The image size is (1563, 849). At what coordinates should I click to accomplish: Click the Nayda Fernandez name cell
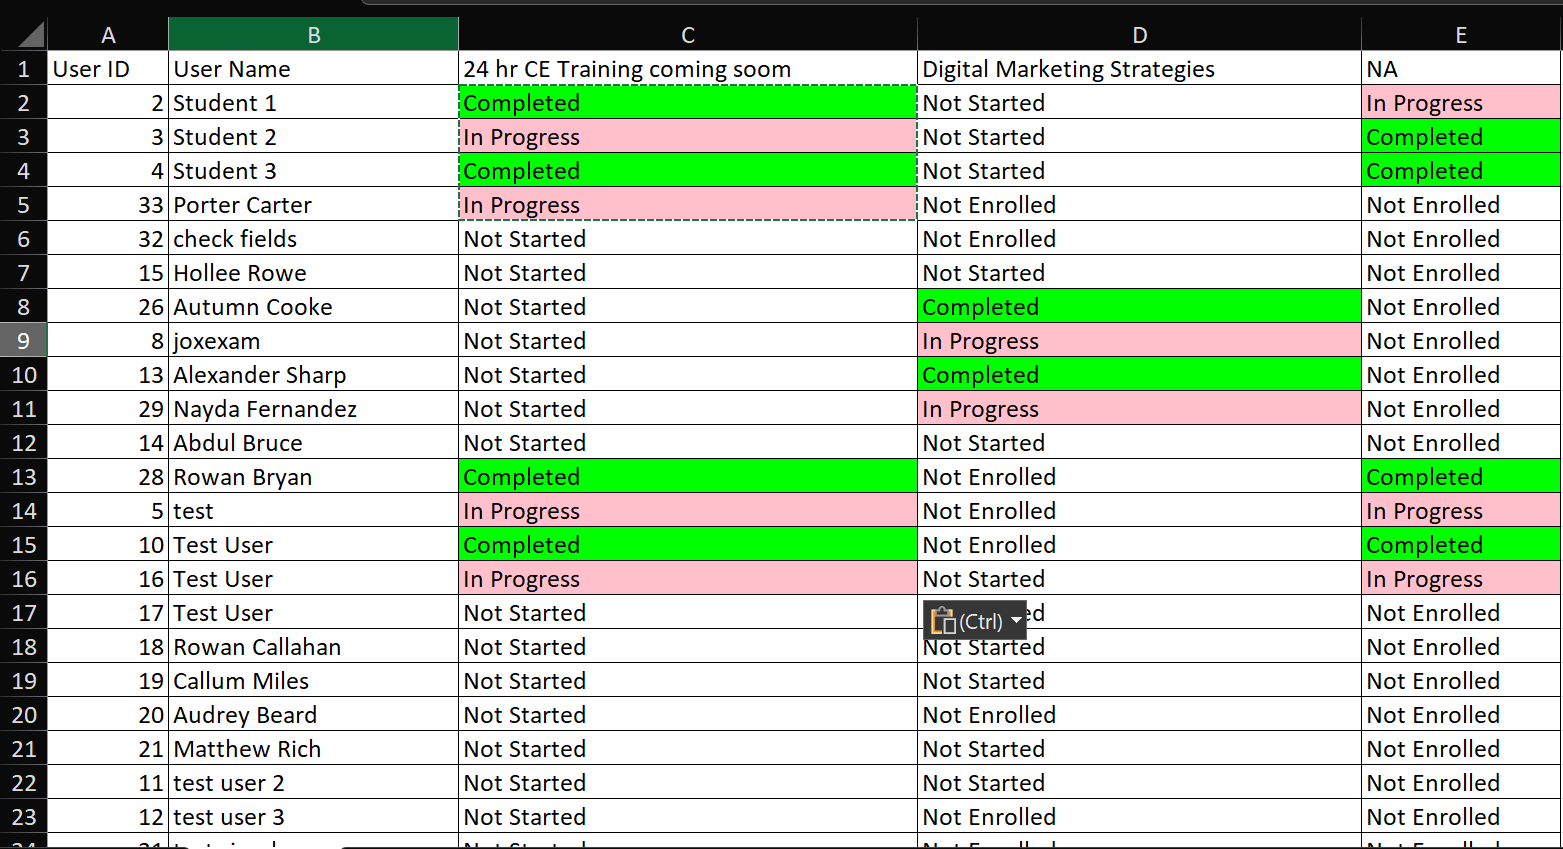pos(313,409)
